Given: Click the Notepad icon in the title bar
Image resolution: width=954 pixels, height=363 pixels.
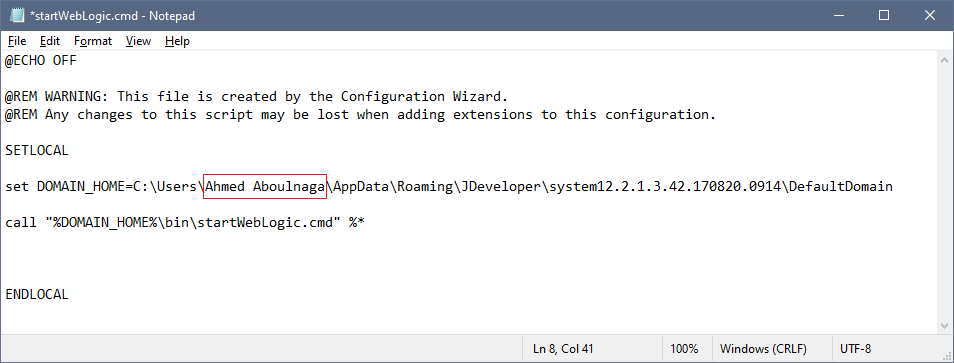Looking at the screenshot, I should 17,15.
